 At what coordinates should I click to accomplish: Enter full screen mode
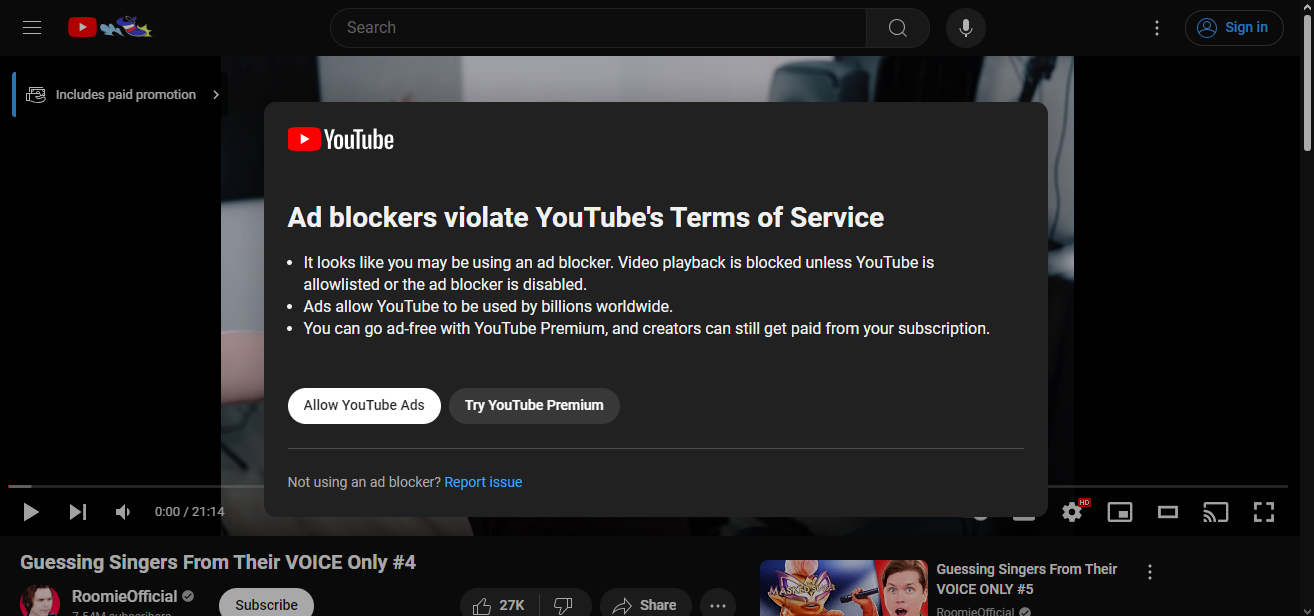point(1264,512)
